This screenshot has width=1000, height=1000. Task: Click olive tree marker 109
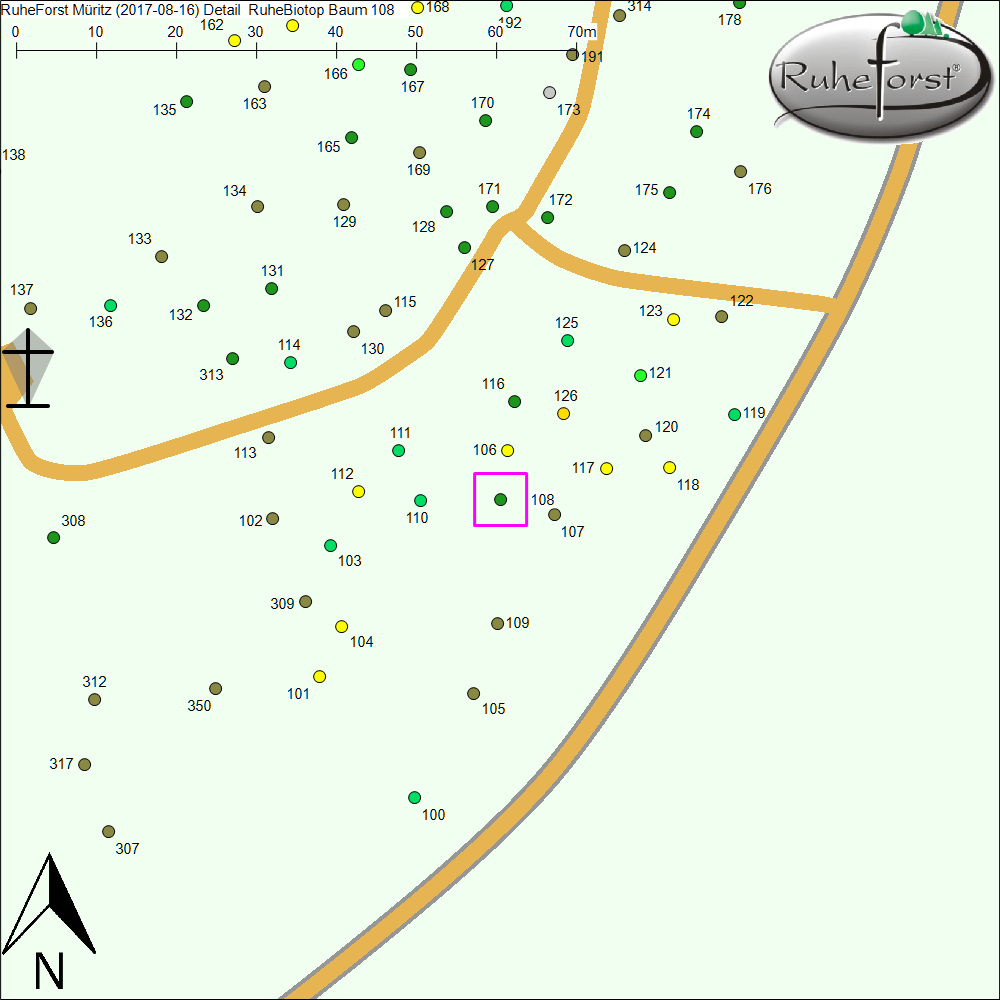click(497, 623)
